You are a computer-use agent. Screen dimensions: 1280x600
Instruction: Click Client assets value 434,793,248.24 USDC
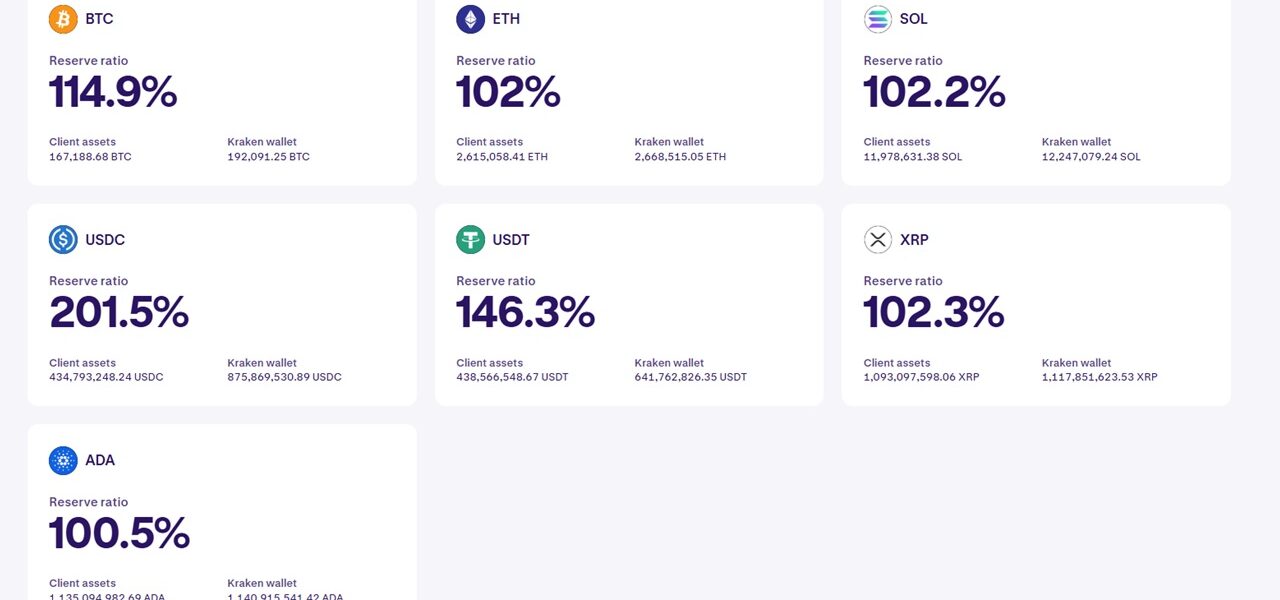tap(106, 378)
